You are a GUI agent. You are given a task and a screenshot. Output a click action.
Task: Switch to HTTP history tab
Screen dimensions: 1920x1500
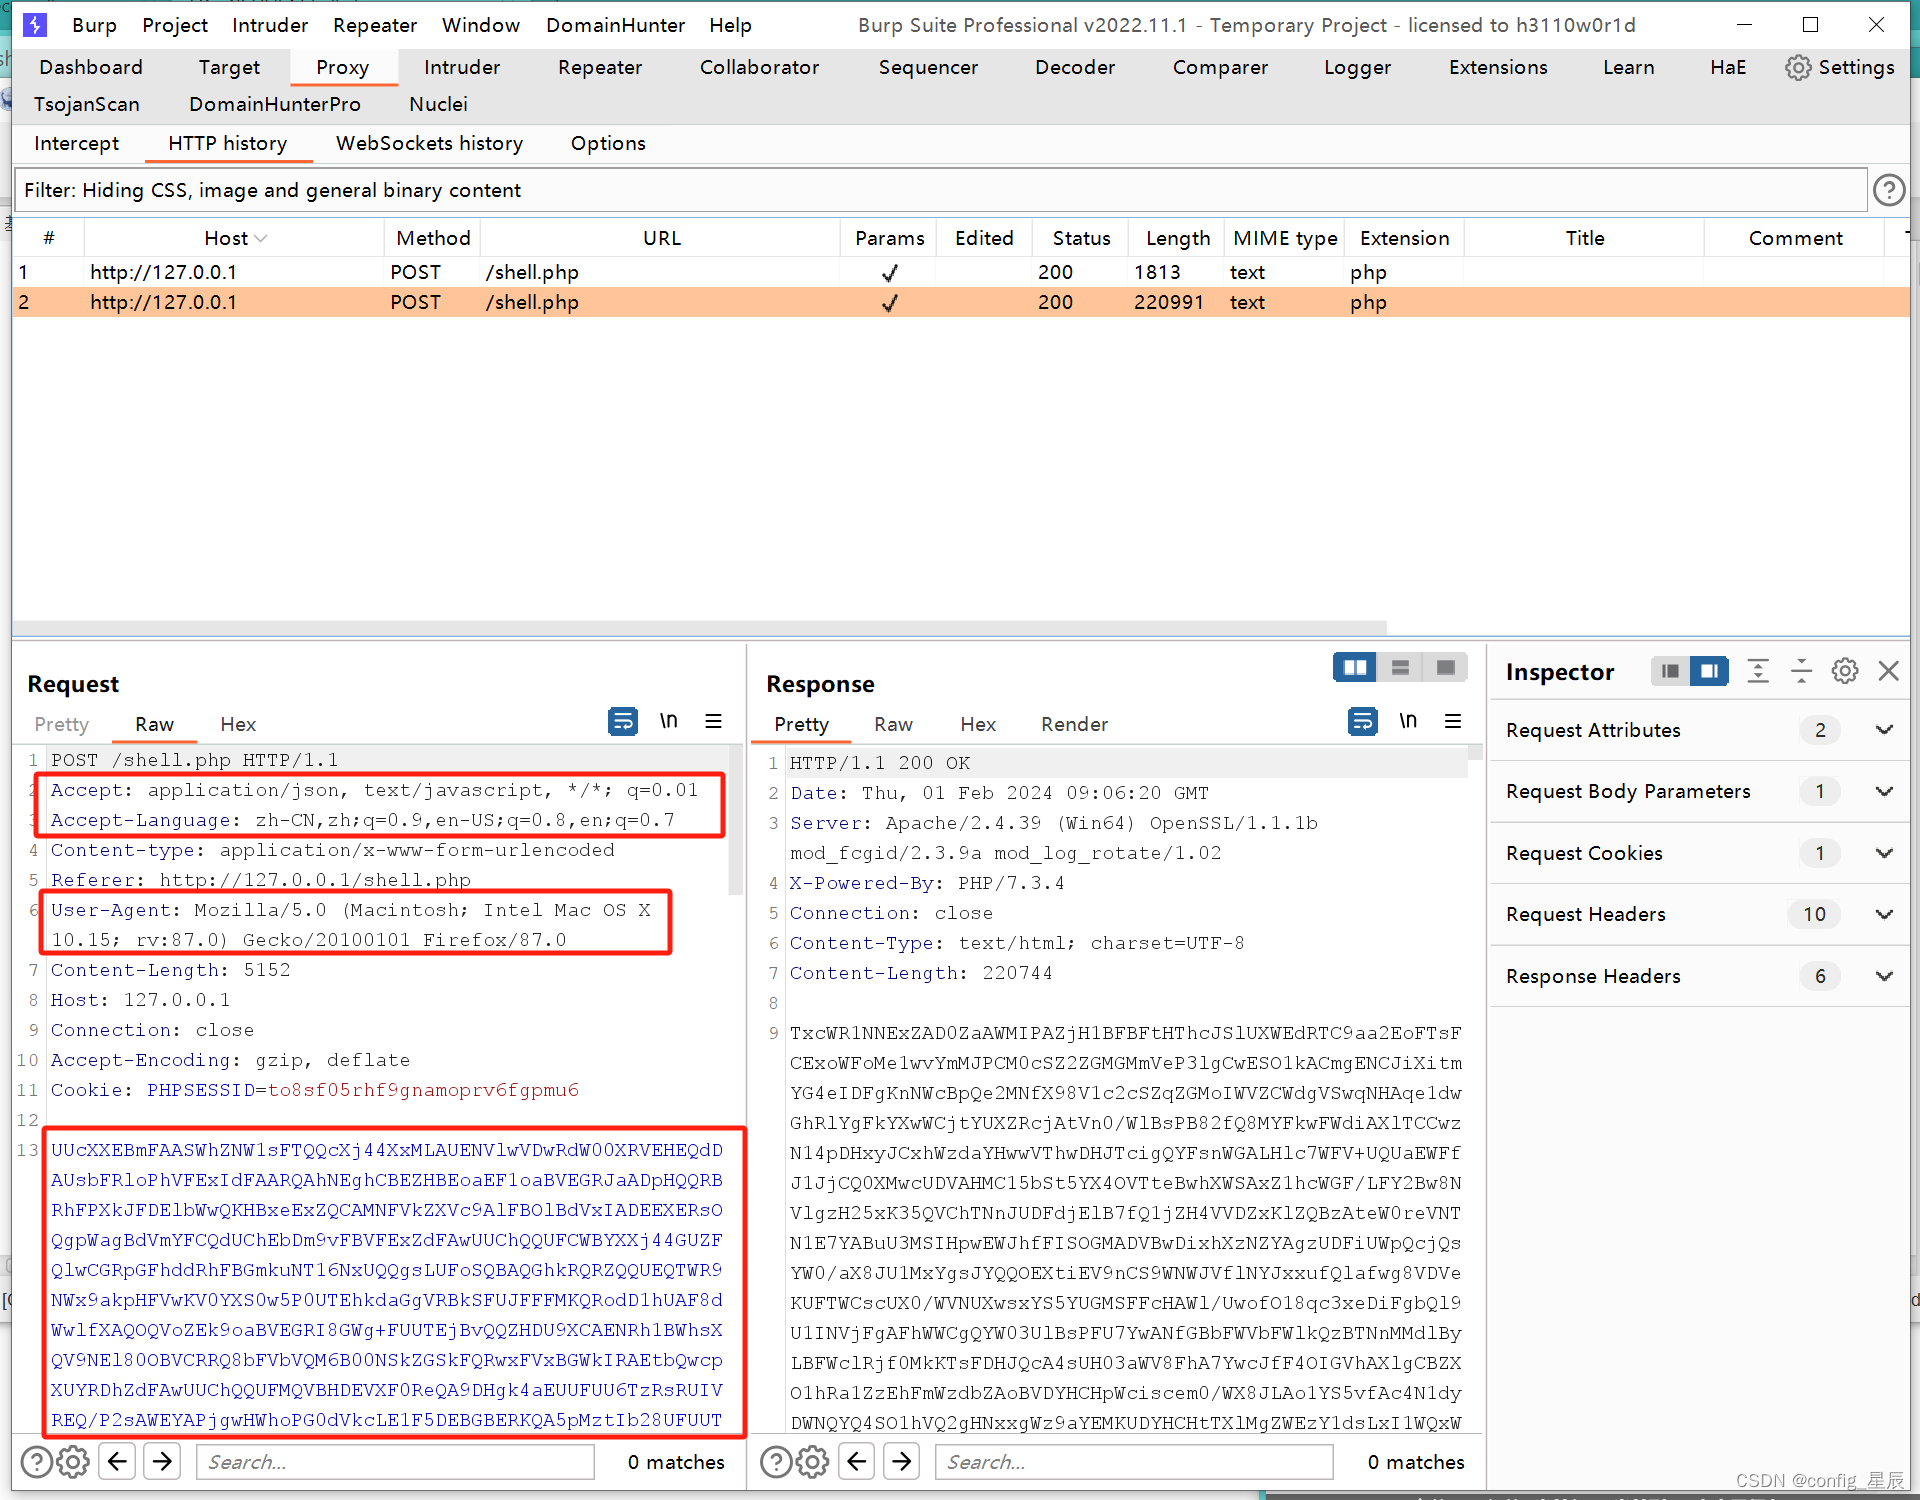[229, 142]
